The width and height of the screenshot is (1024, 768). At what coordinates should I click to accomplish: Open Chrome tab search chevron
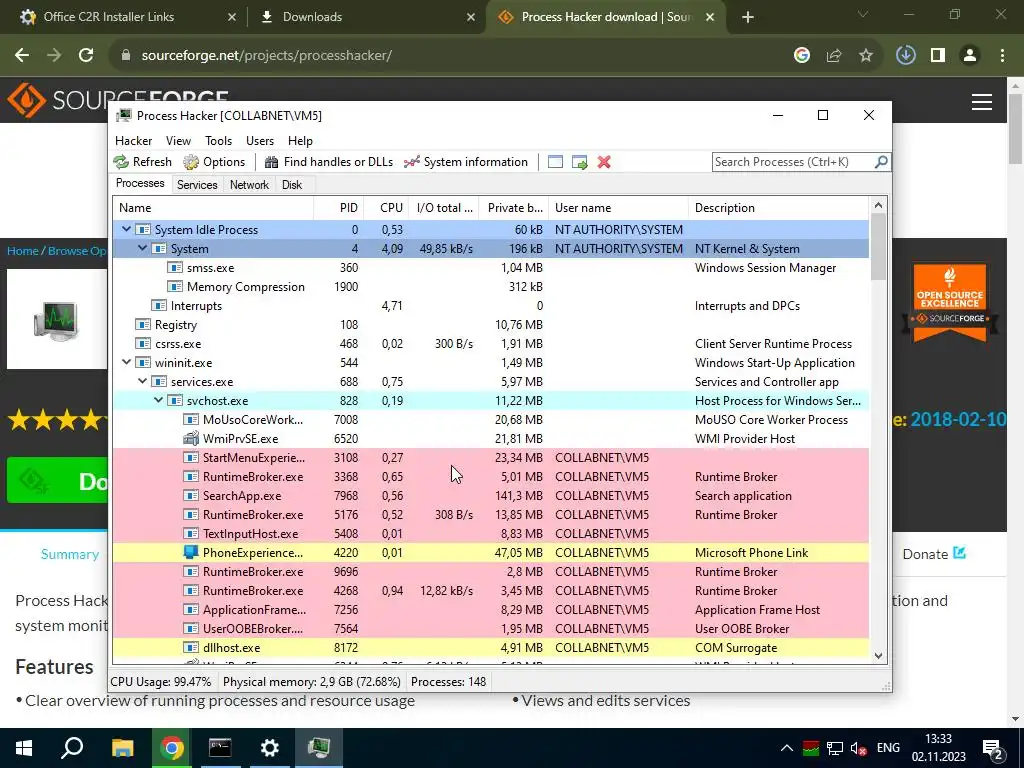863,14
